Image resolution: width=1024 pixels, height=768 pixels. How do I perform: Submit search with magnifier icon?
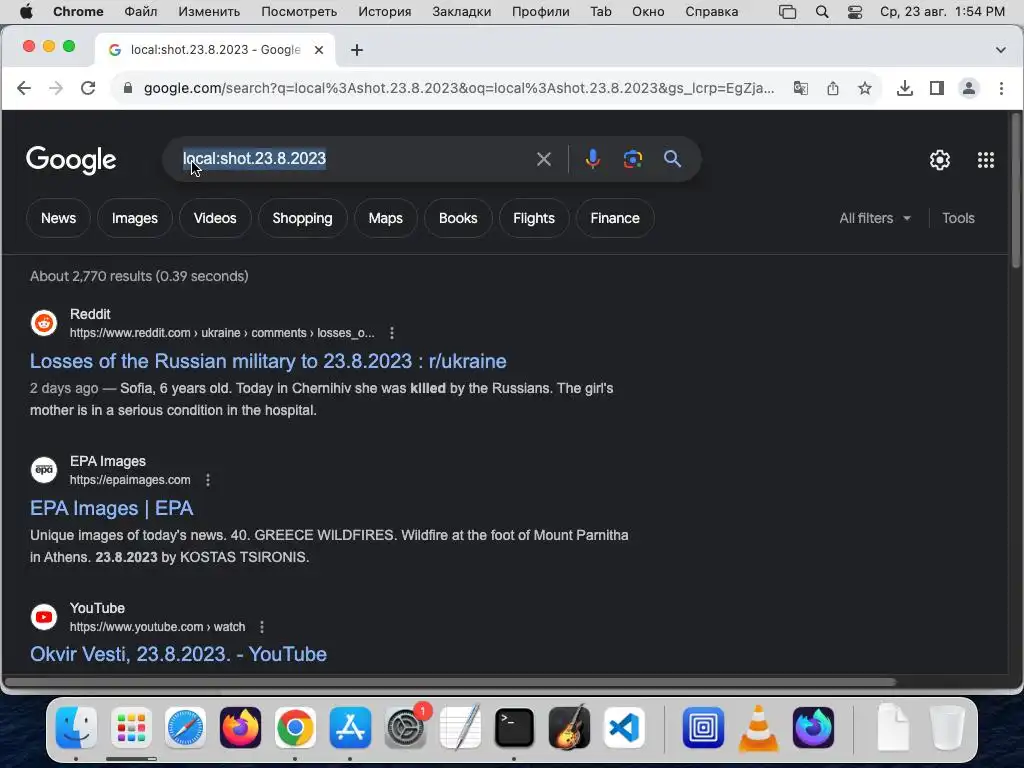673,159
